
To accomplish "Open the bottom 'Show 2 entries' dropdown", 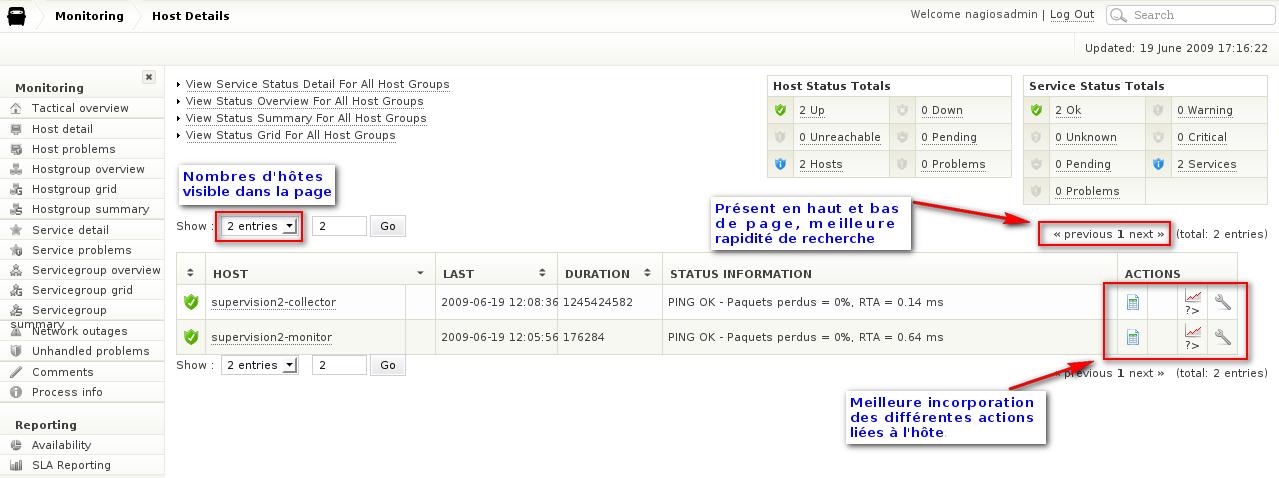I will [x=260, y=365].
